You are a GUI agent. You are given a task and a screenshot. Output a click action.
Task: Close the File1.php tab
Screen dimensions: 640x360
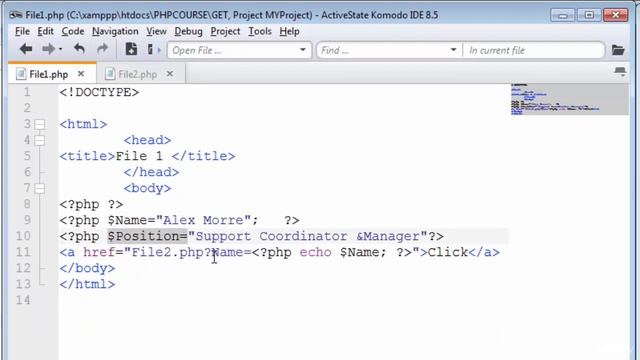[x=81, y=74]
